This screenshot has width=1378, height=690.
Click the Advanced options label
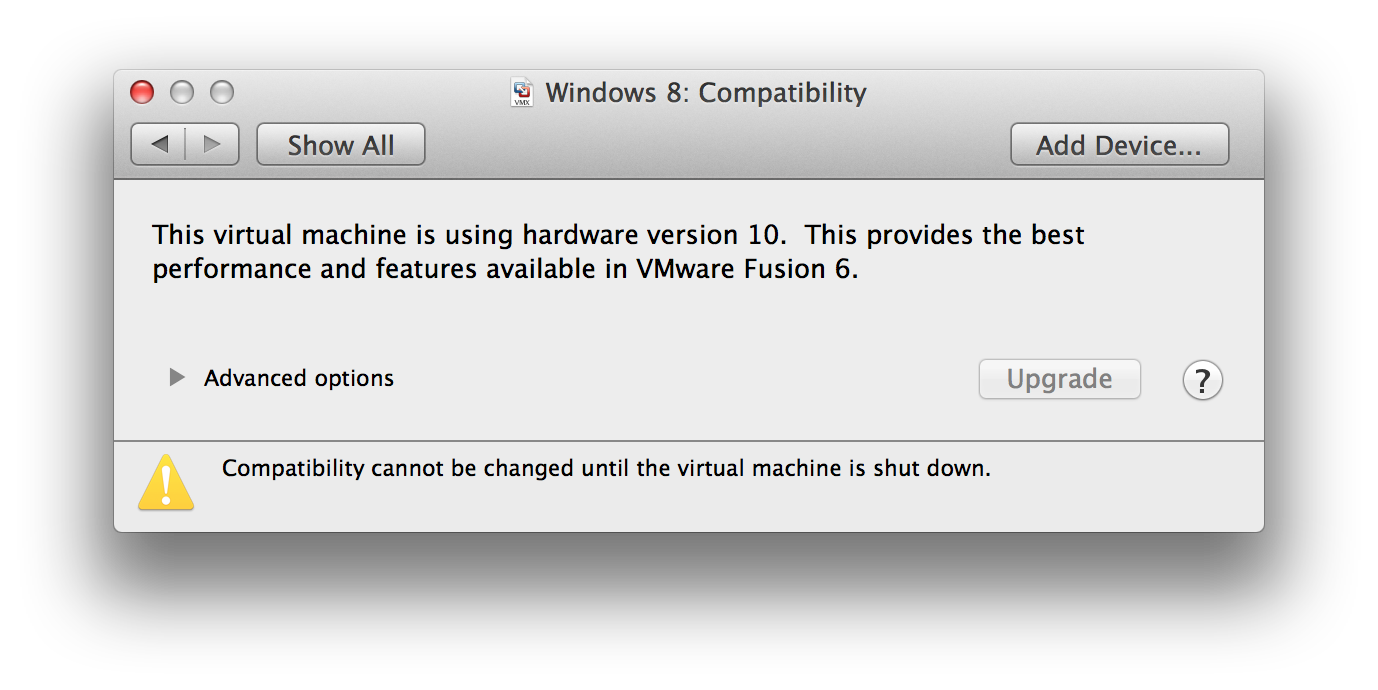coord(299,379)
